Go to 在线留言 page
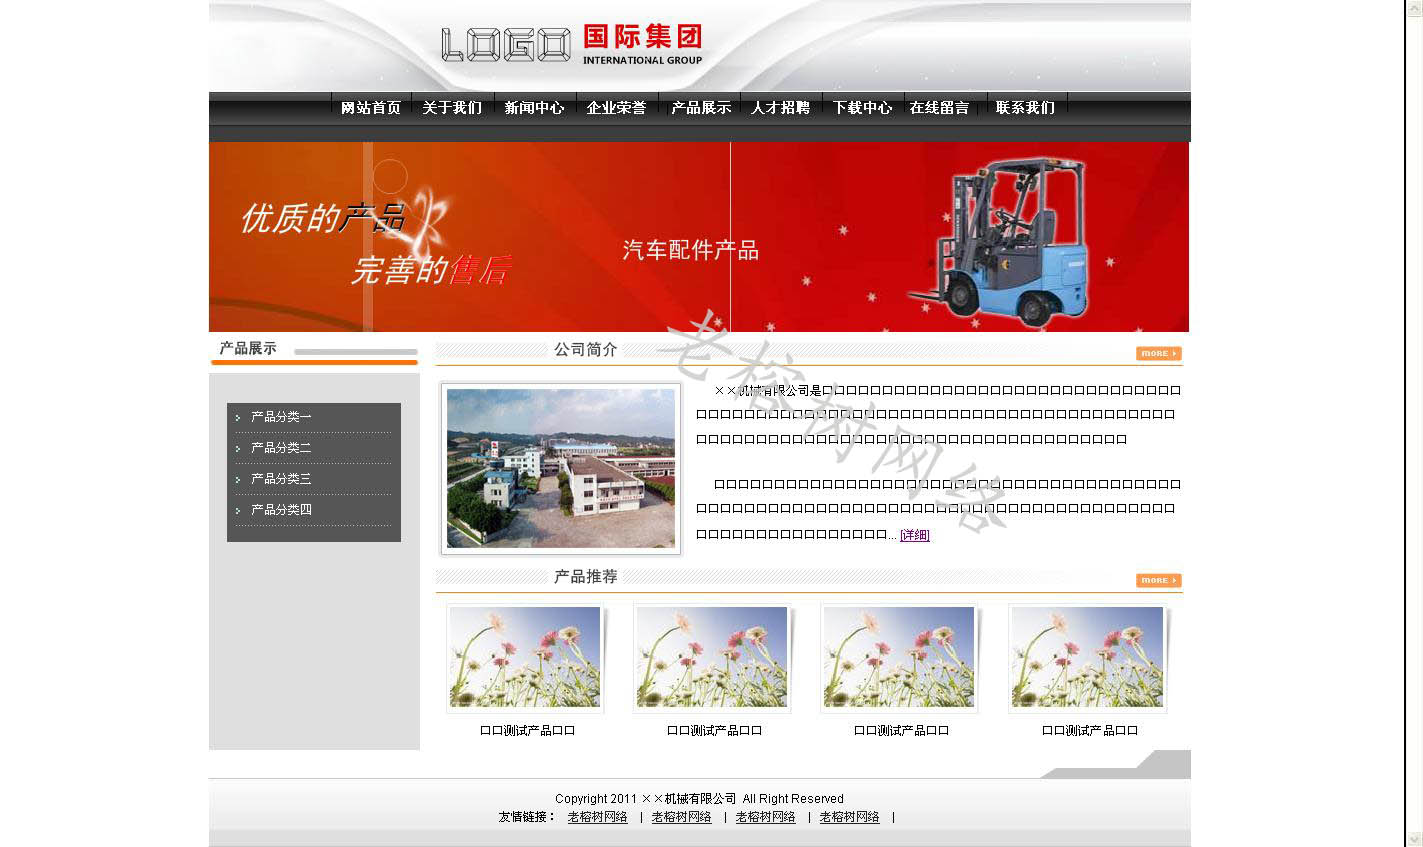The height and width of the screenshot is (847, 1423). [x=940, y=108]
